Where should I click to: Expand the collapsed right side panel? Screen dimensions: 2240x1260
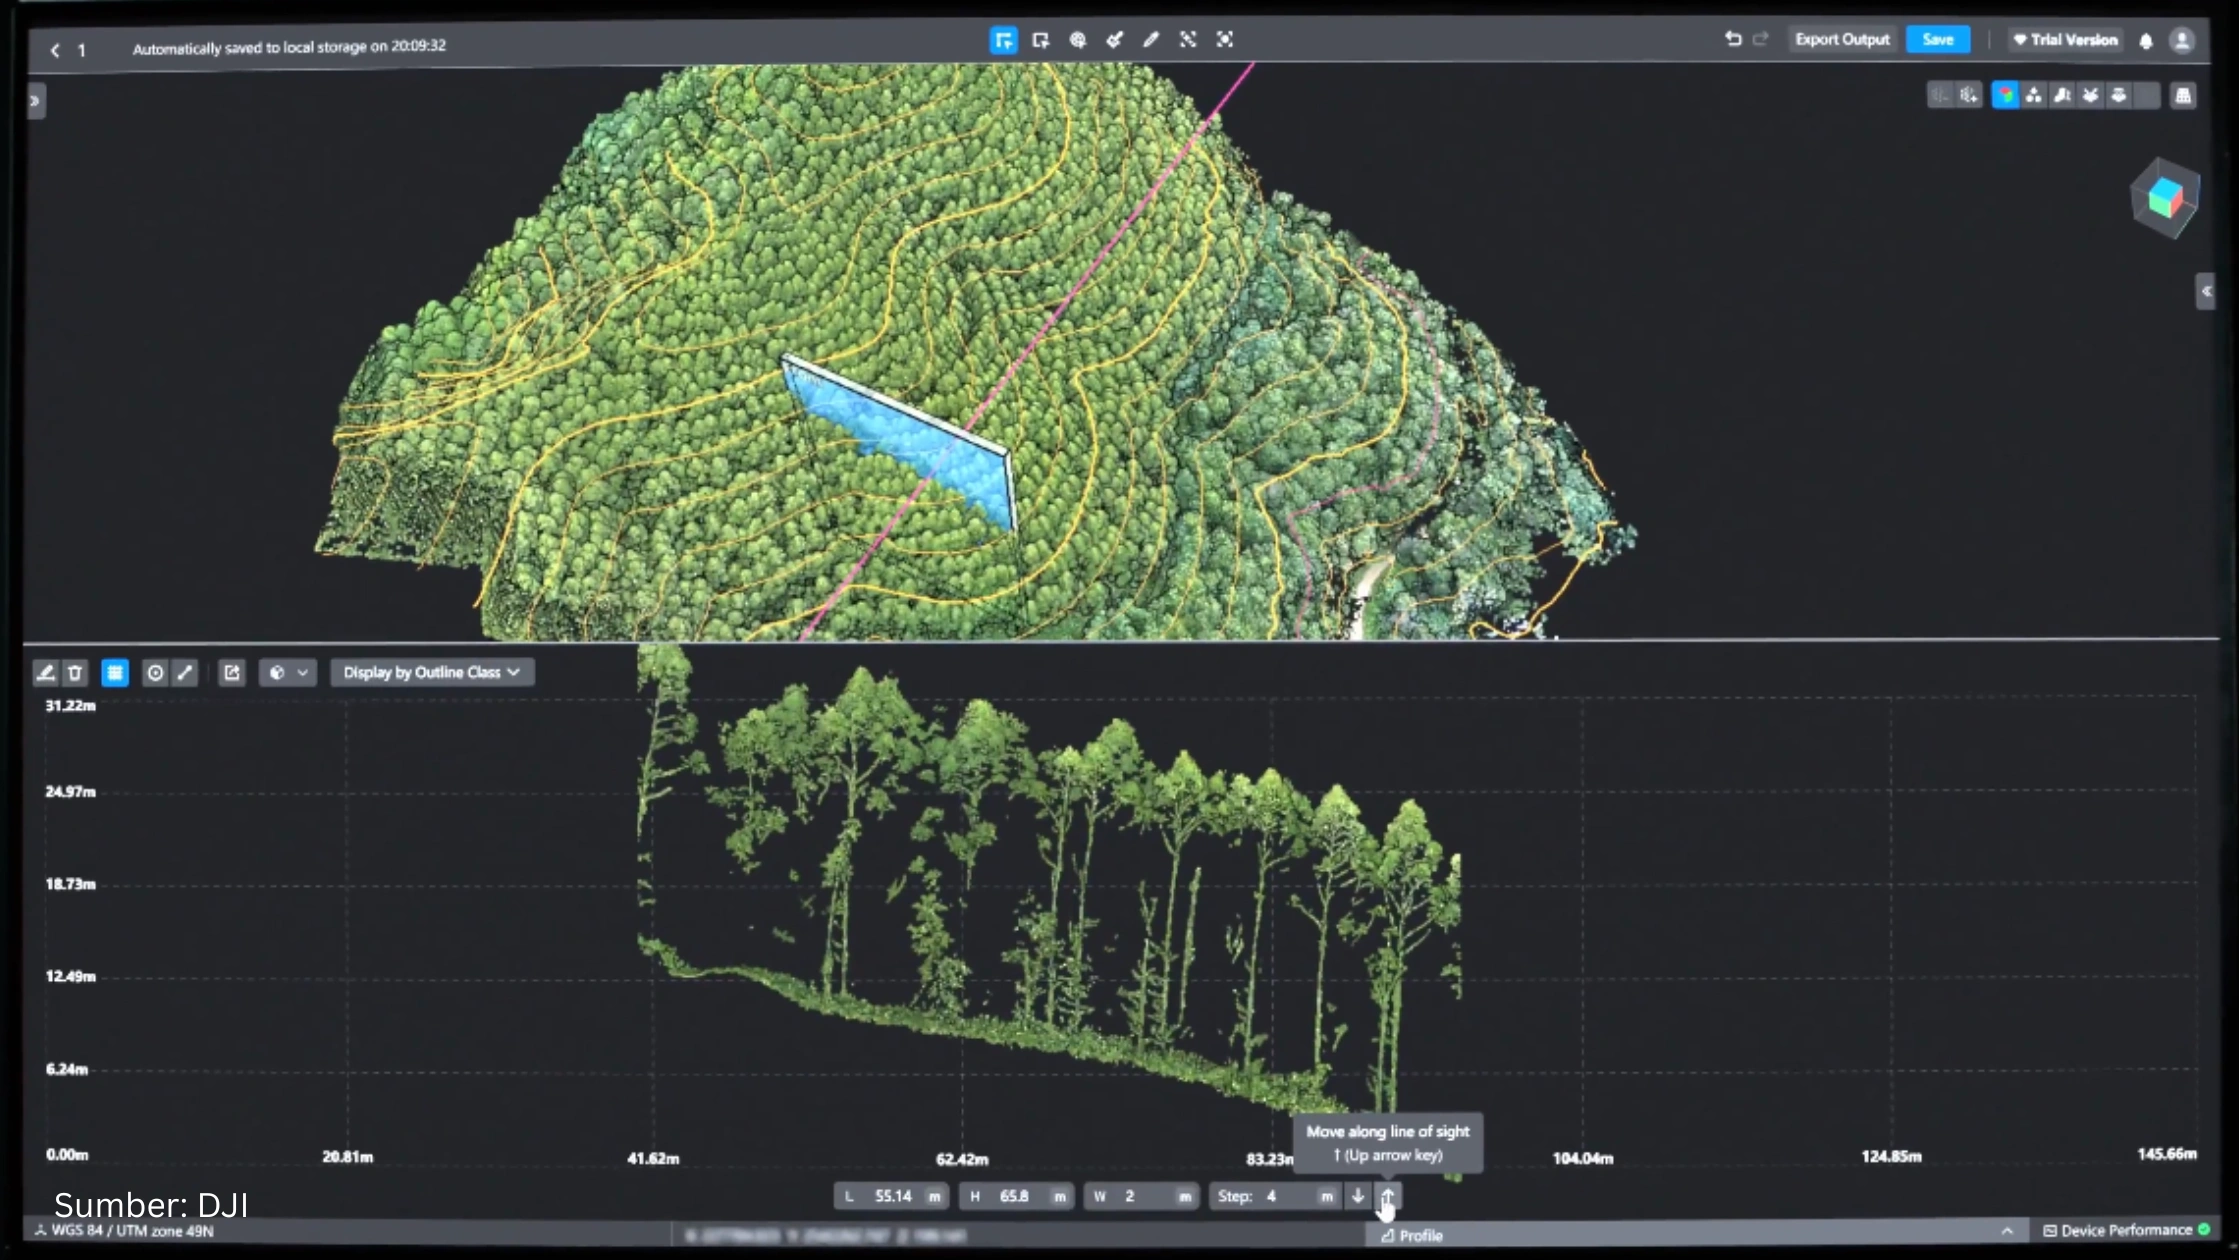(x=2205, y=291)
